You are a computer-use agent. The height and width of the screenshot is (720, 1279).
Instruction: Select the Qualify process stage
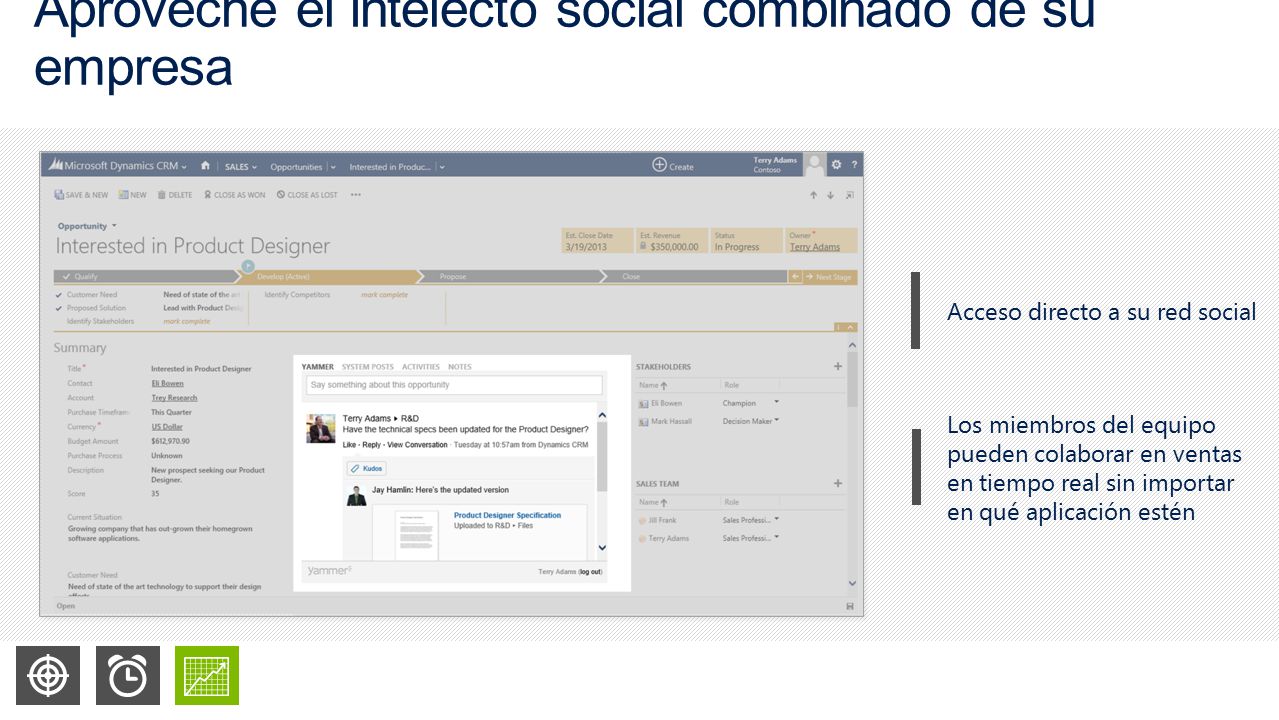pyautogui.click(x=148, y=277)
